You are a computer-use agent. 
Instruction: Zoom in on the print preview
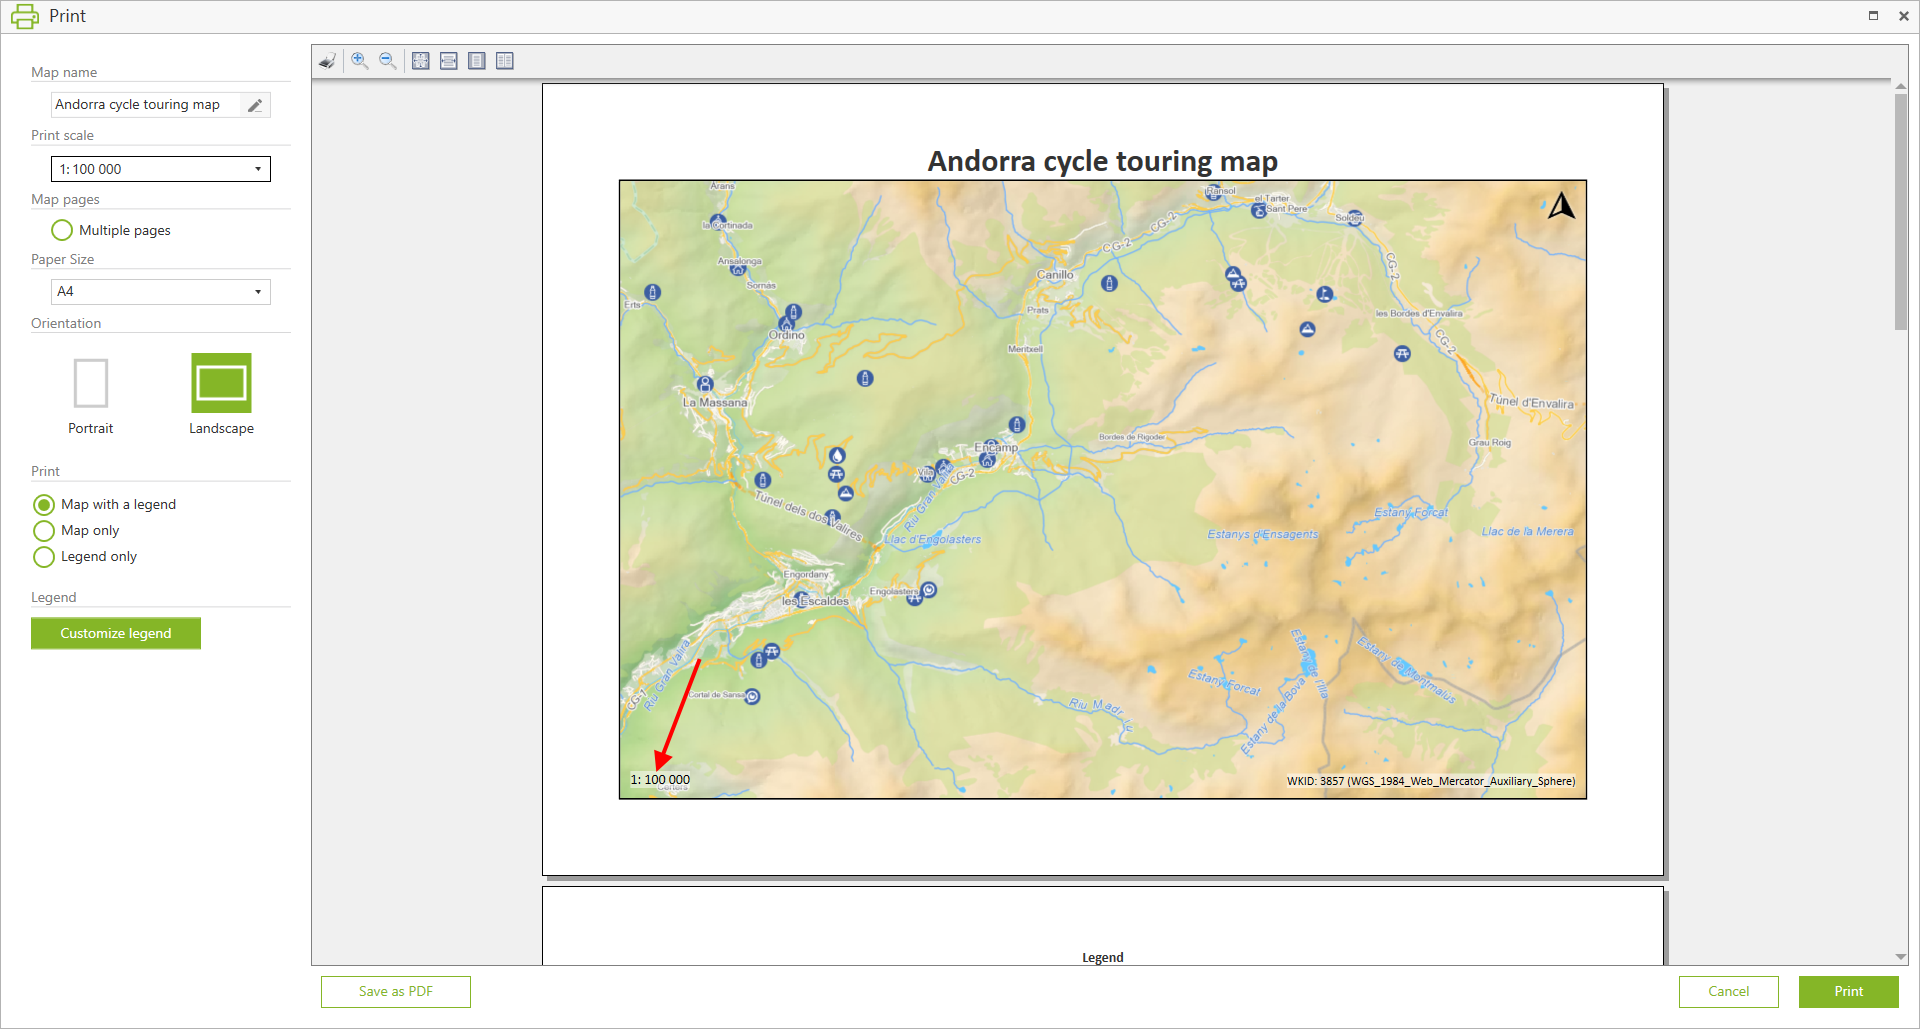point(360,61)
